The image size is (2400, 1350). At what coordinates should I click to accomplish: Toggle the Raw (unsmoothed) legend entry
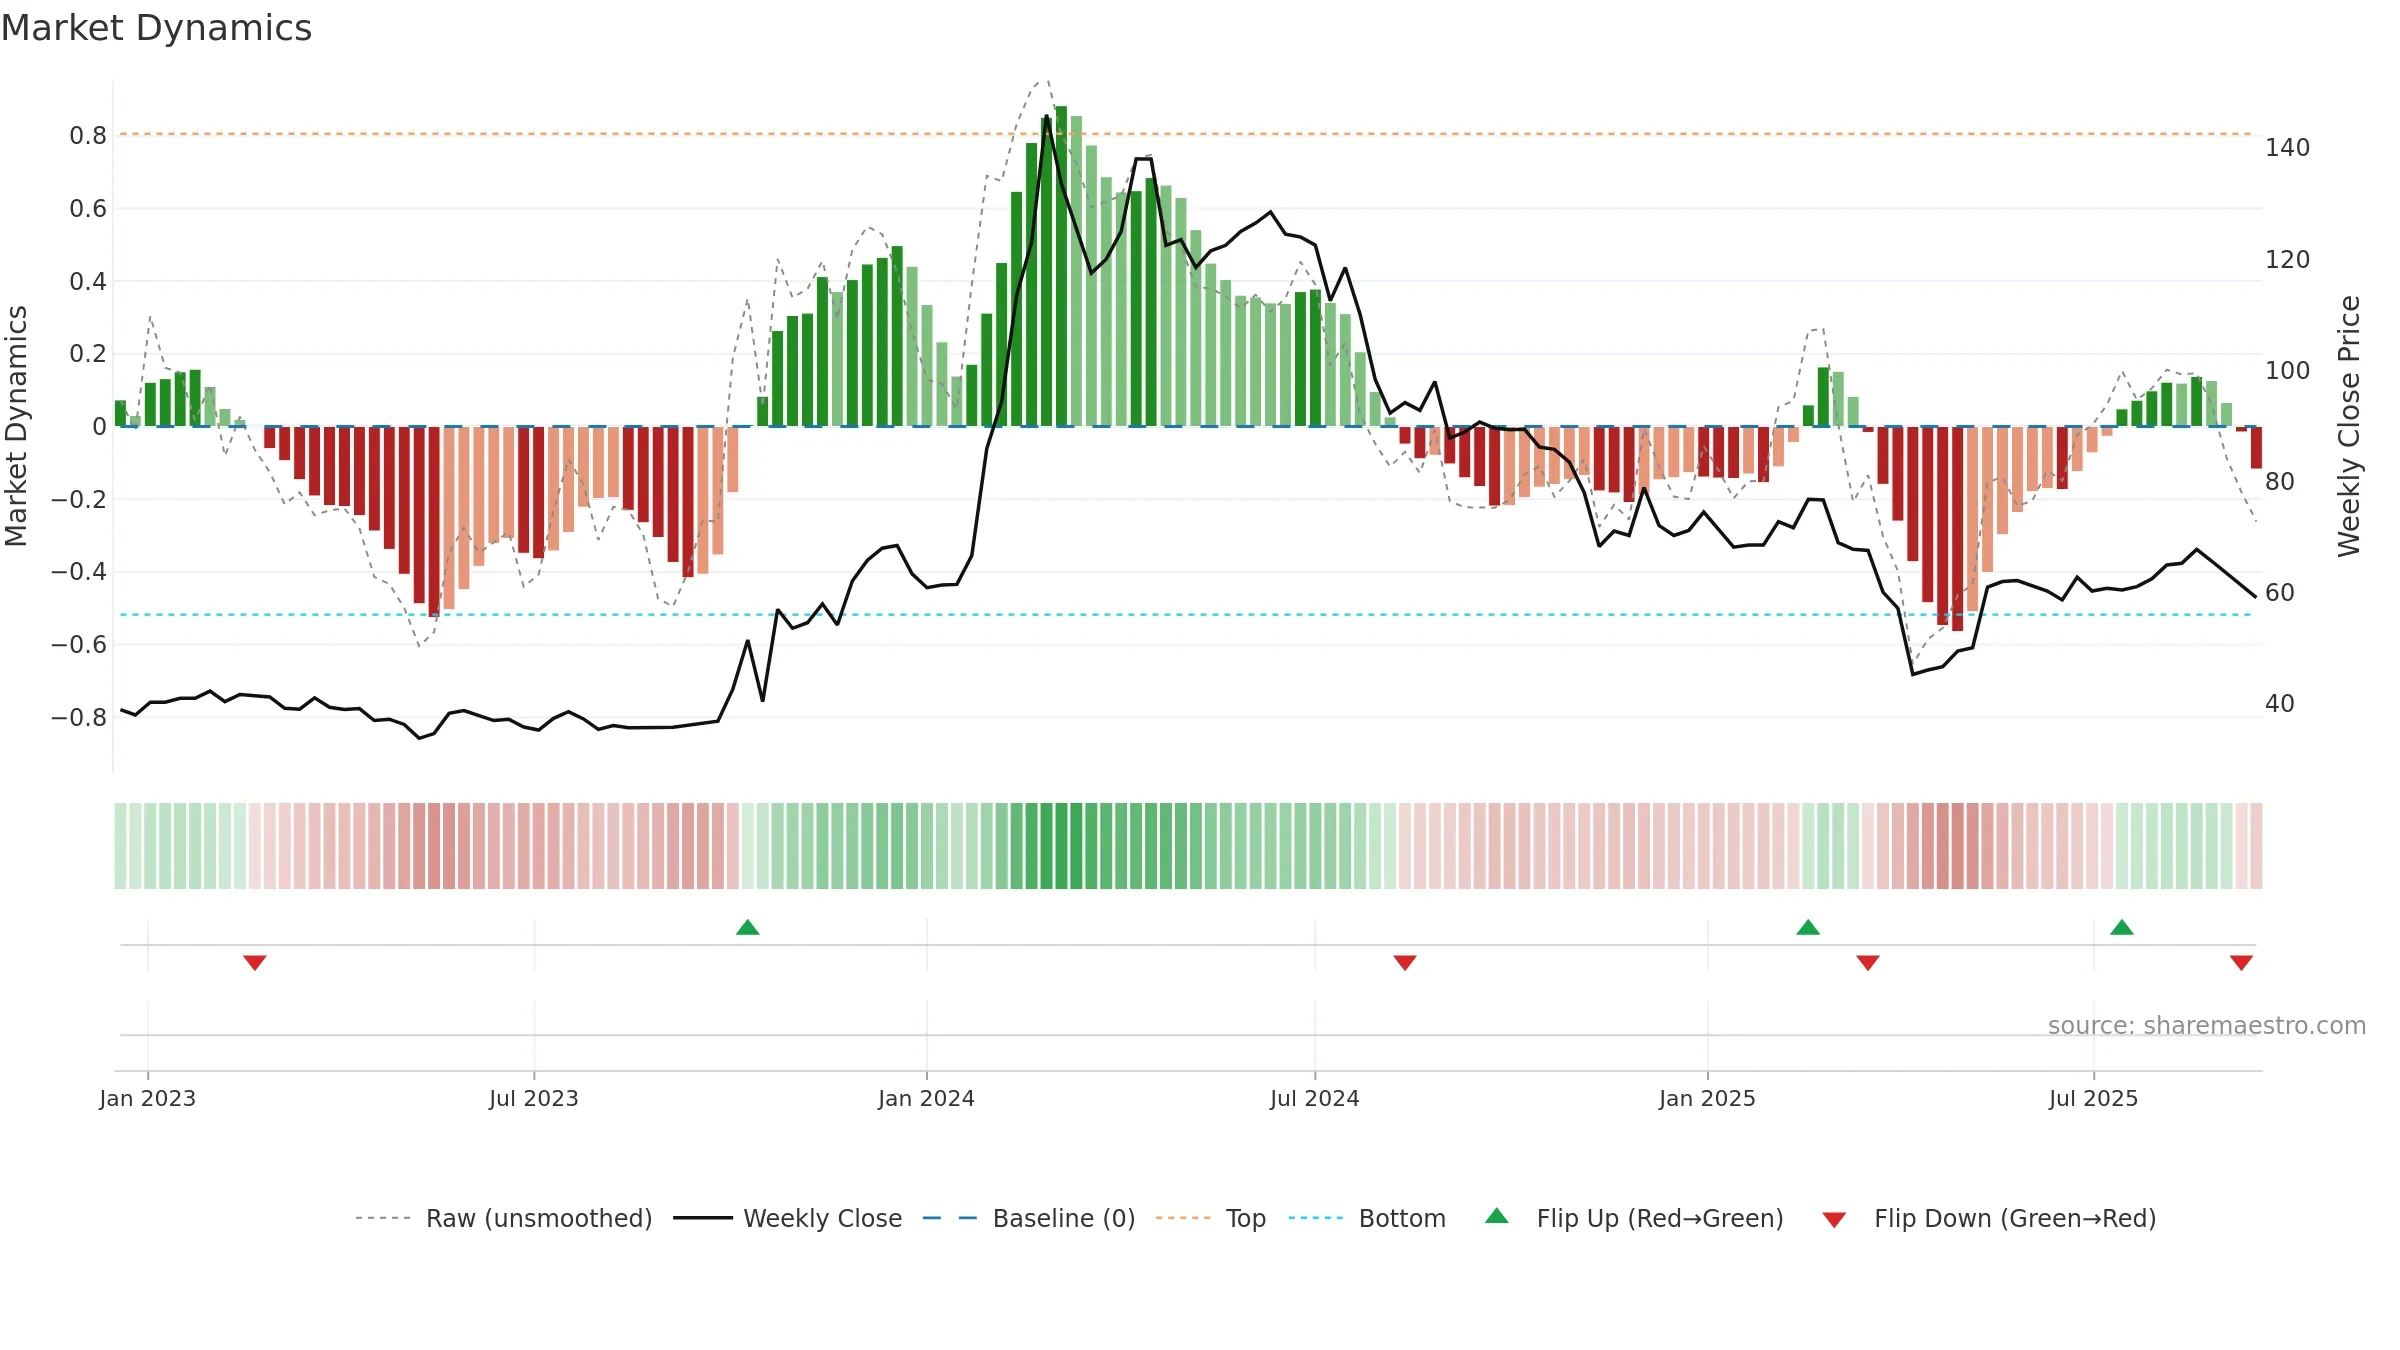coord(504,1218)
